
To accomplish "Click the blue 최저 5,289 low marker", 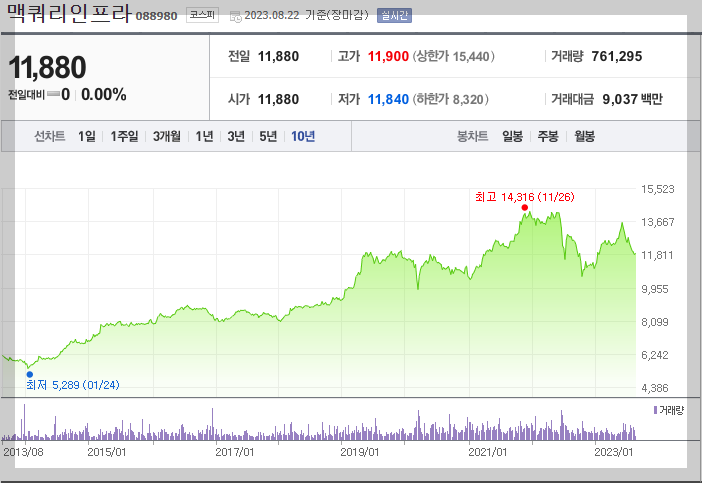I will point(30,374).
